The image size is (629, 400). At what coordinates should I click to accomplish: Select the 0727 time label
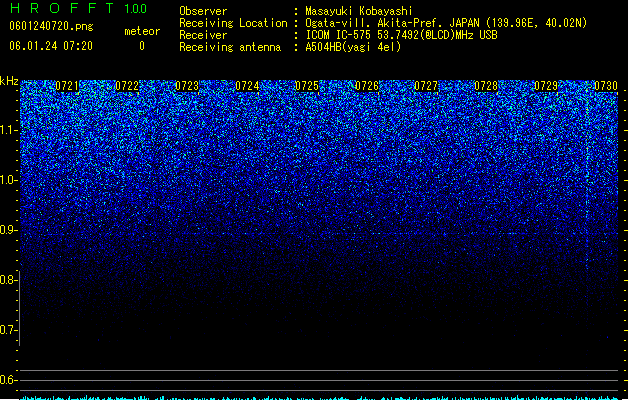426,86
